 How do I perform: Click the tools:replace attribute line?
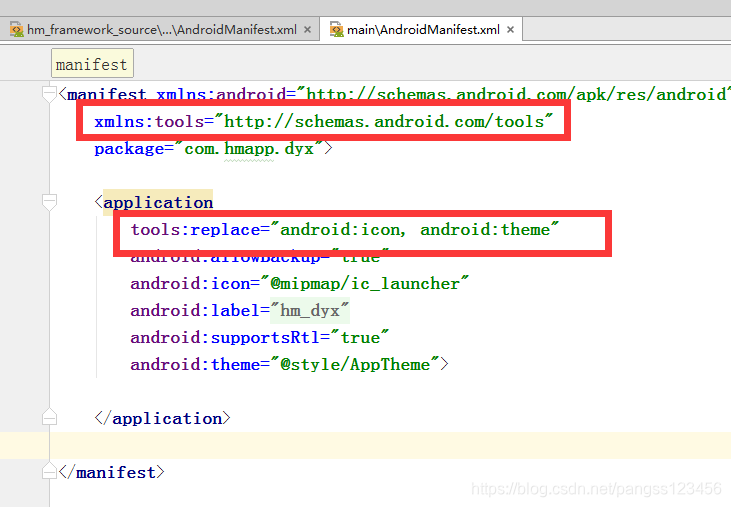pos(345,230)
